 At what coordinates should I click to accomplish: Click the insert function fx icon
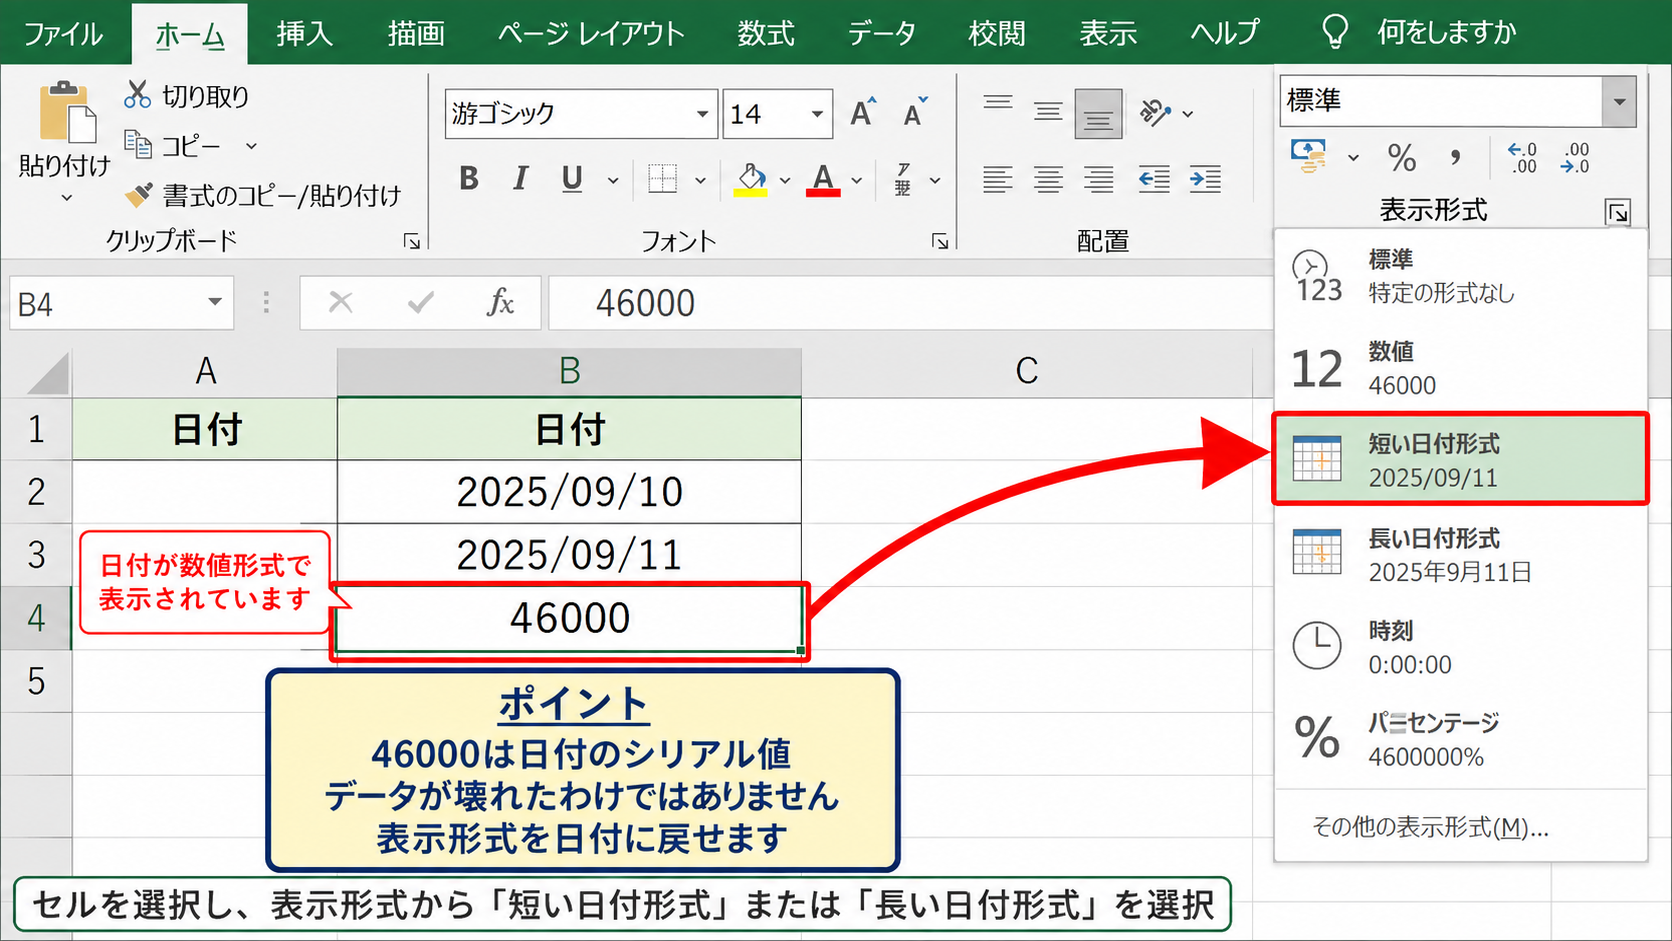point(500,302)
